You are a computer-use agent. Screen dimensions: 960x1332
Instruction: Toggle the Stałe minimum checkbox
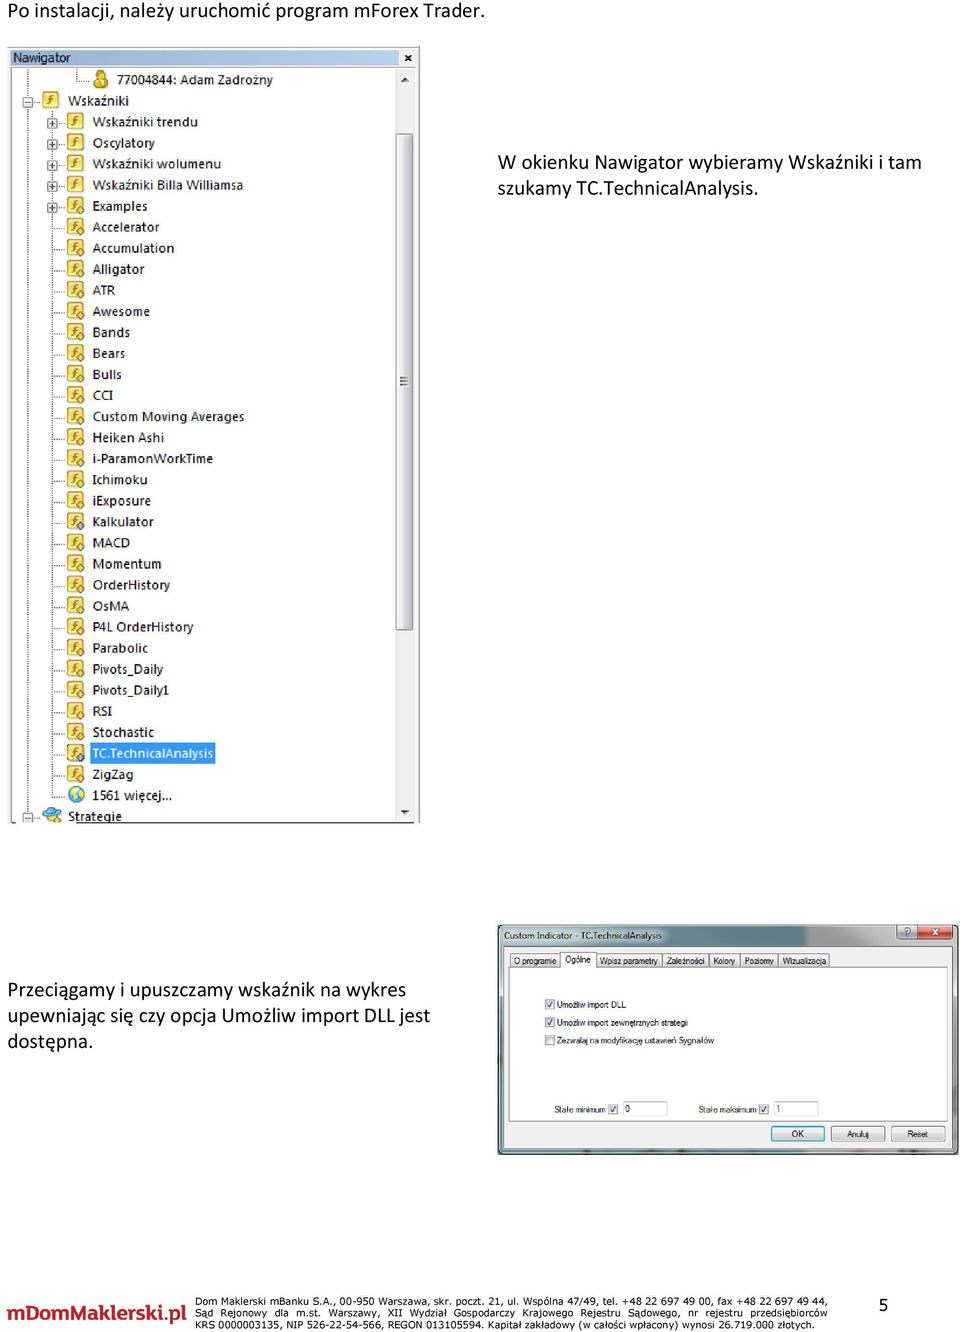[613, 1109]
